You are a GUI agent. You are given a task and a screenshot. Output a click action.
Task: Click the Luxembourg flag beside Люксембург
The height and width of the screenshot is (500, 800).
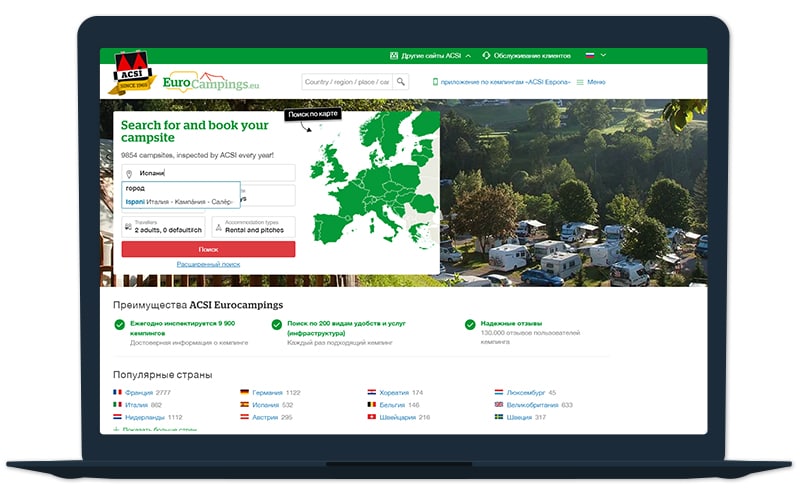tap(499, 392)
